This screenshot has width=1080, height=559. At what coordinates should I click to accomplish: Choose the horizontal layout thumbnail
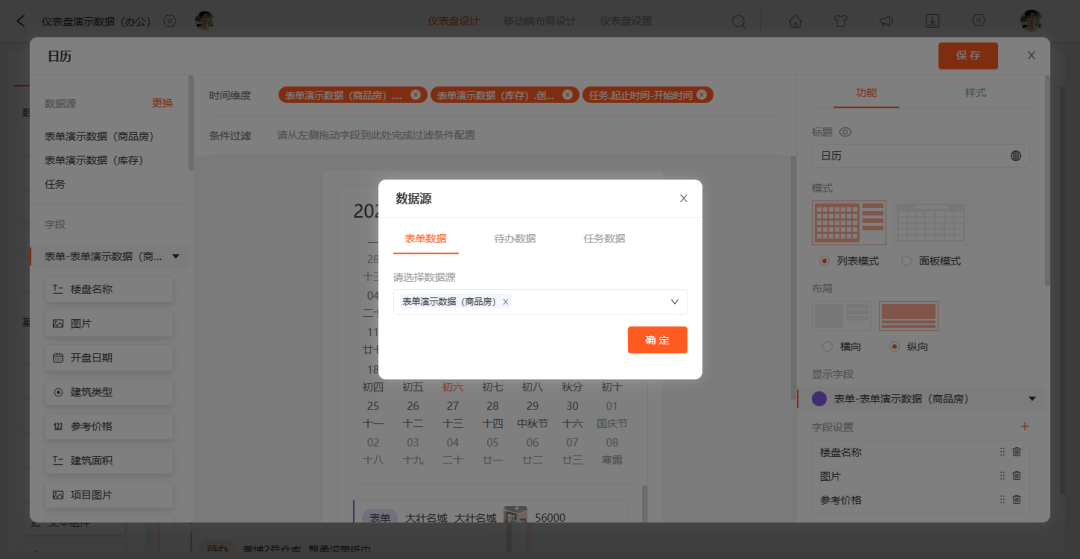pos(842,316)
